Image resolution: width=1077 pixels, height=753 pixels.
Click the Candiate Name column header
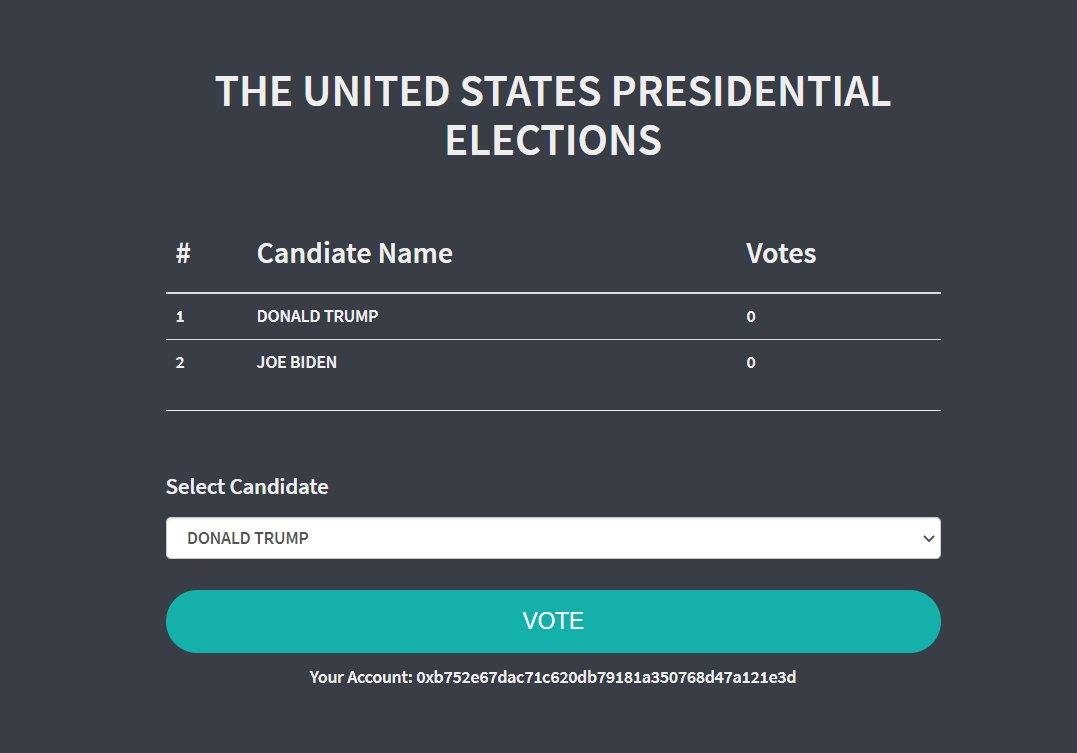click(x=354, y=253)
